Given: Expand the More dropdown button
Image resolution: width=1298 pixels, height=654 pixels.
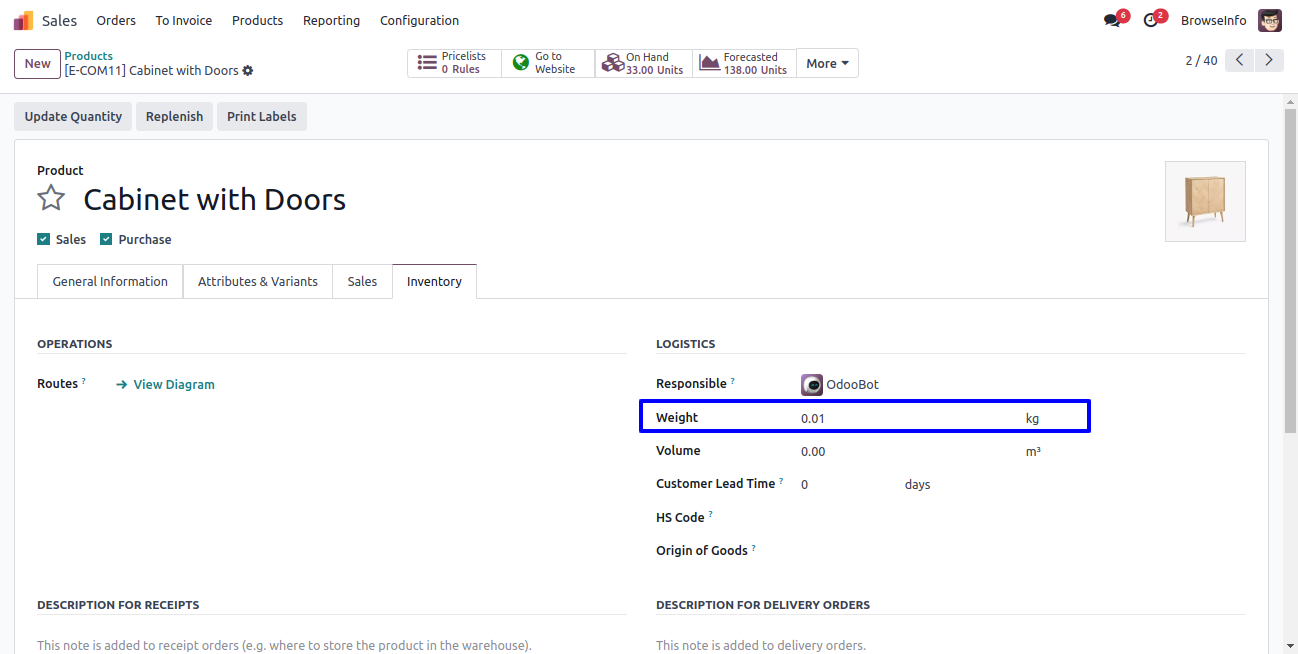Looking at the screenshot, I should (827, 63).
